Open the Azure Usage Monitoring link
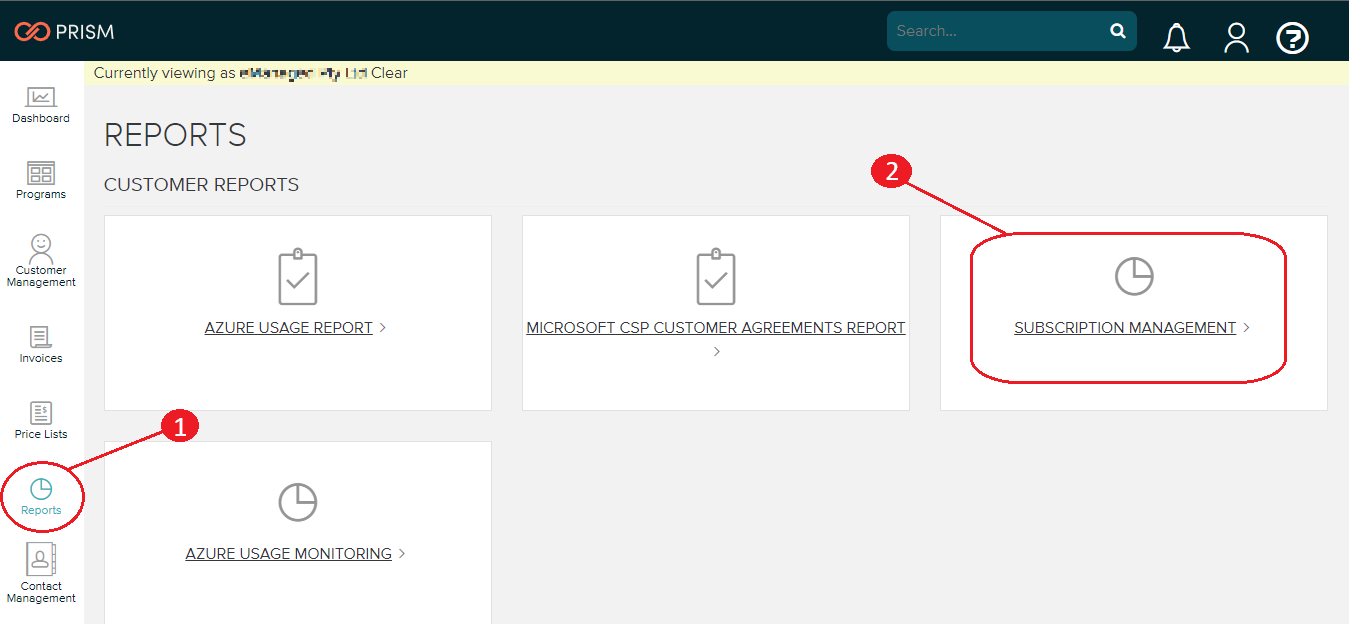1349x624 pixels. [x=288, y=554]
